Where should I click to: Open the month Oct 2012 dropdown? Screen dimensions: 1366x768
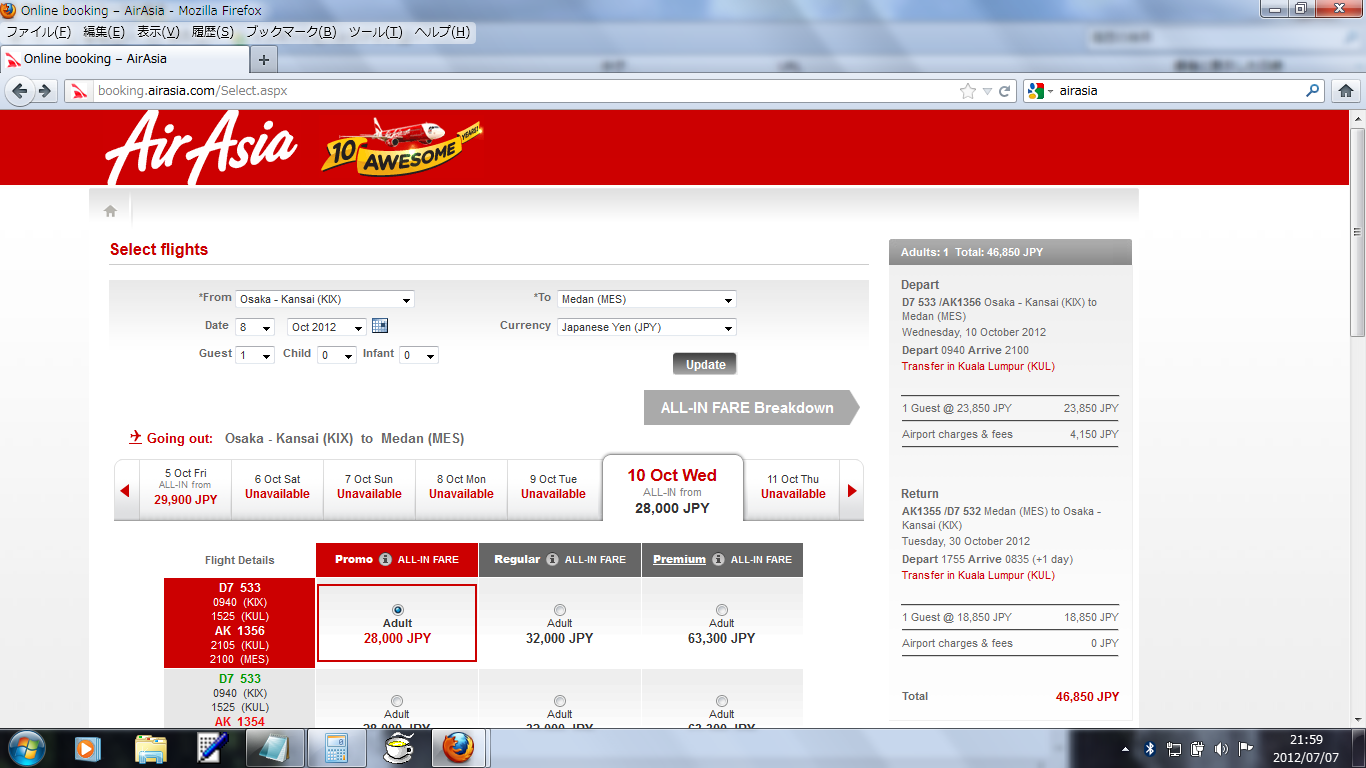(327, 327)
